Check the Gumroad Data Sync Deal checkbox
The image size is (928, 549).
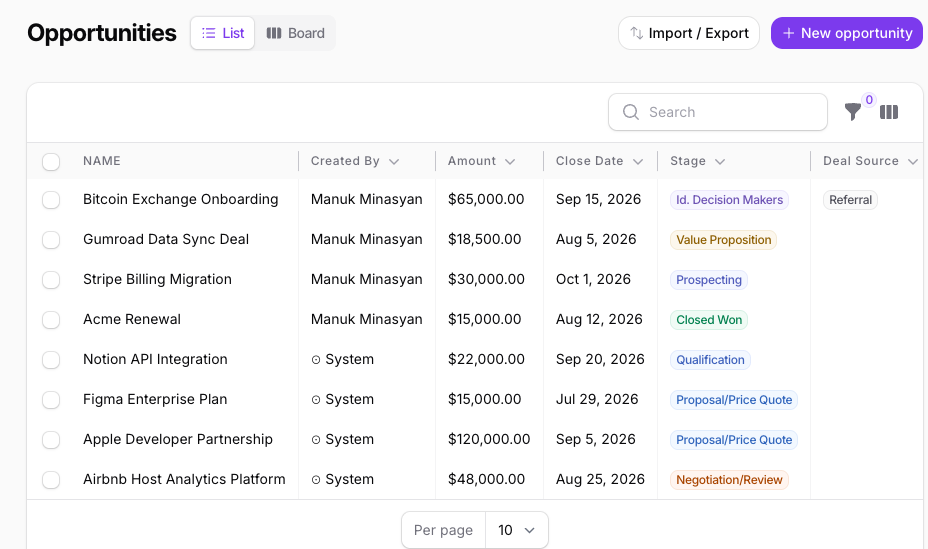click(51, 240)
